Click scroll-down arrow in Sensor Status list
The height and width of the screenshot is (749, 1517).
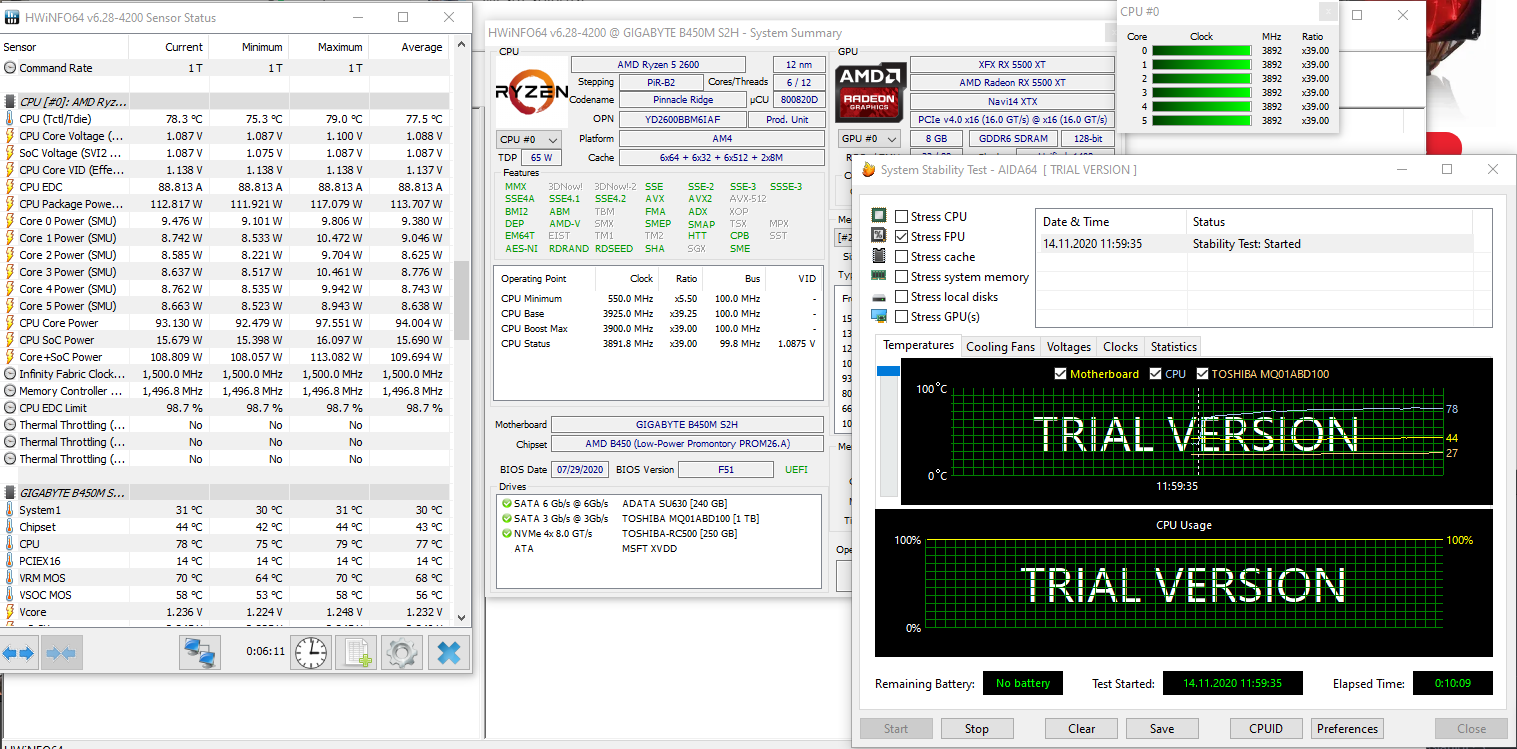point(461,617)
